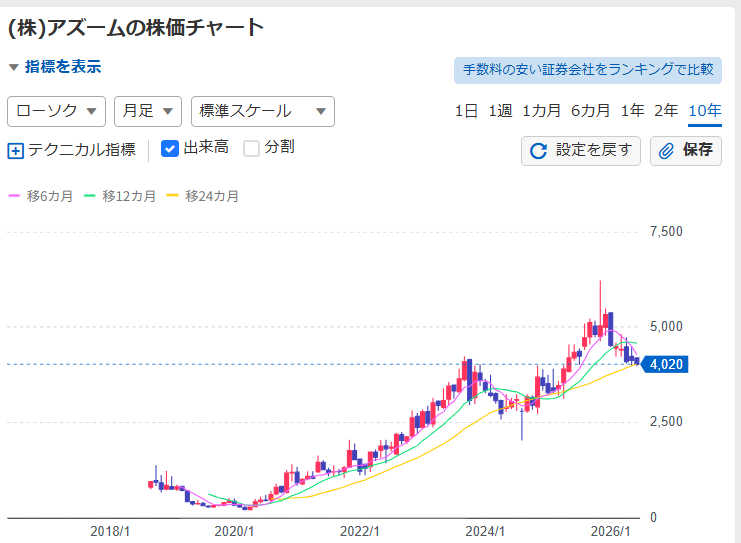The height and width of the screenshot is (543, 741).
Task: Open the 標準スケール scale dropdown
Action: [263, 112]
